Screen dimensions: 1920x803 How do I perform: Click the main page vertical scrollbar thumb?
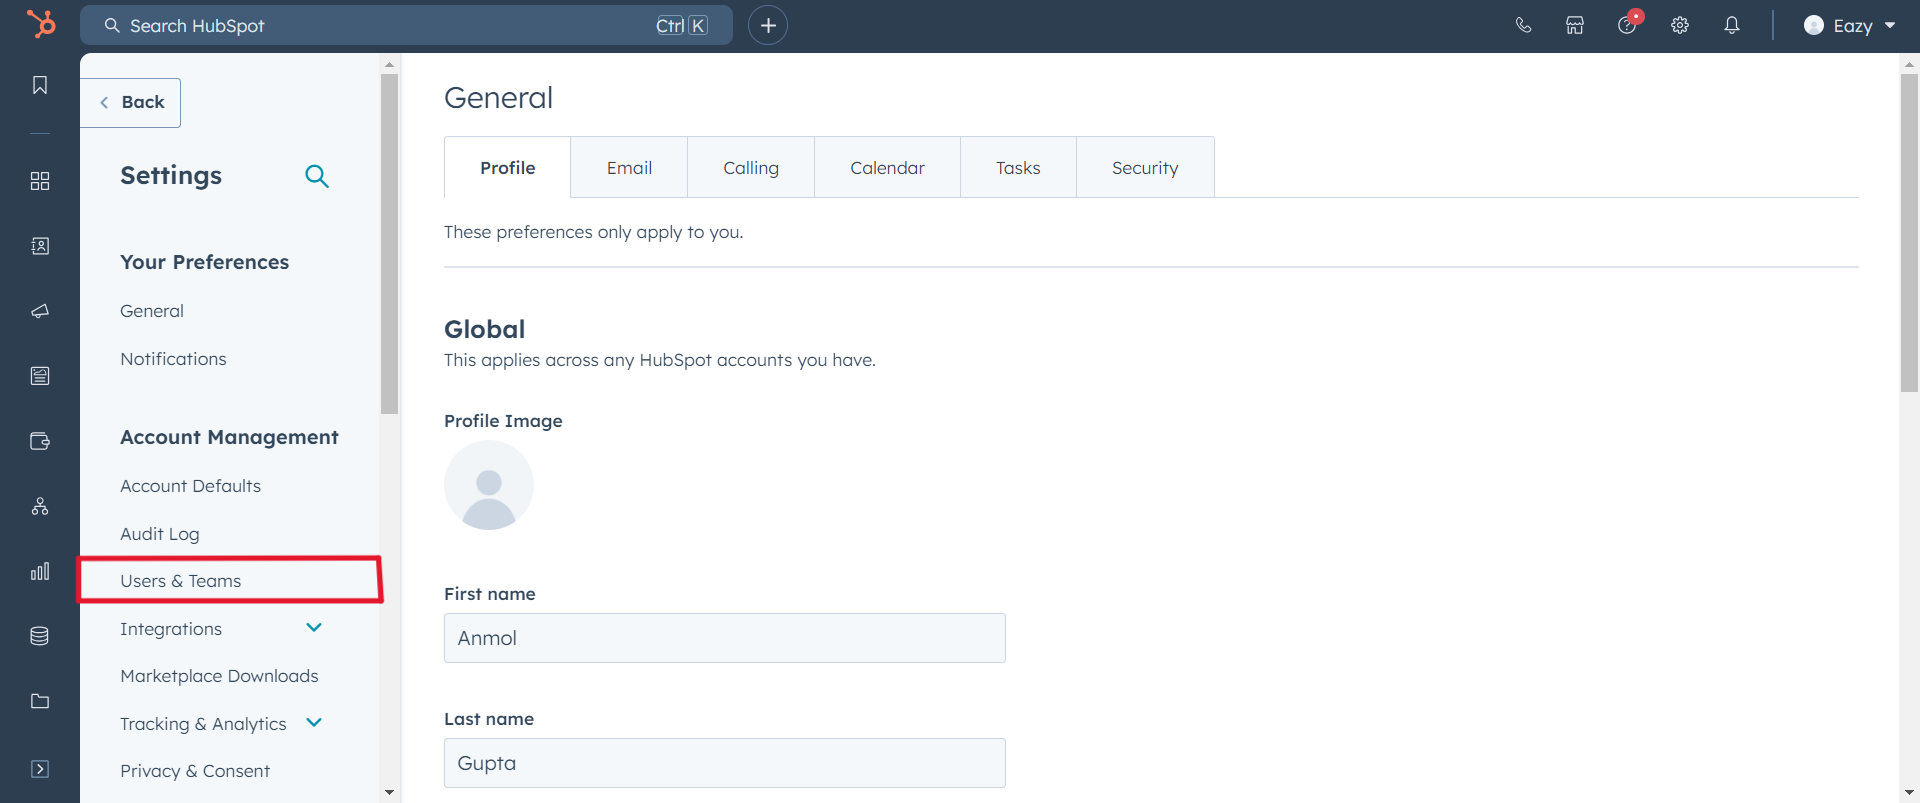point(1909,232)
